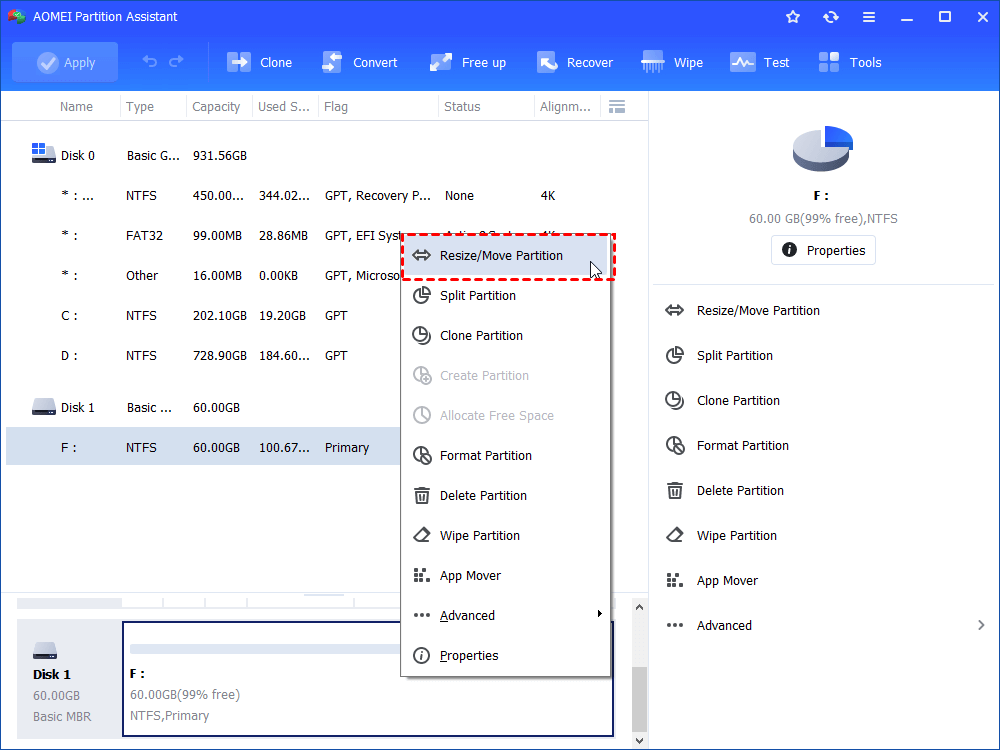Launch the Free up tool
The height and width of the screenshot is (750, 1000).
point(441,62)
